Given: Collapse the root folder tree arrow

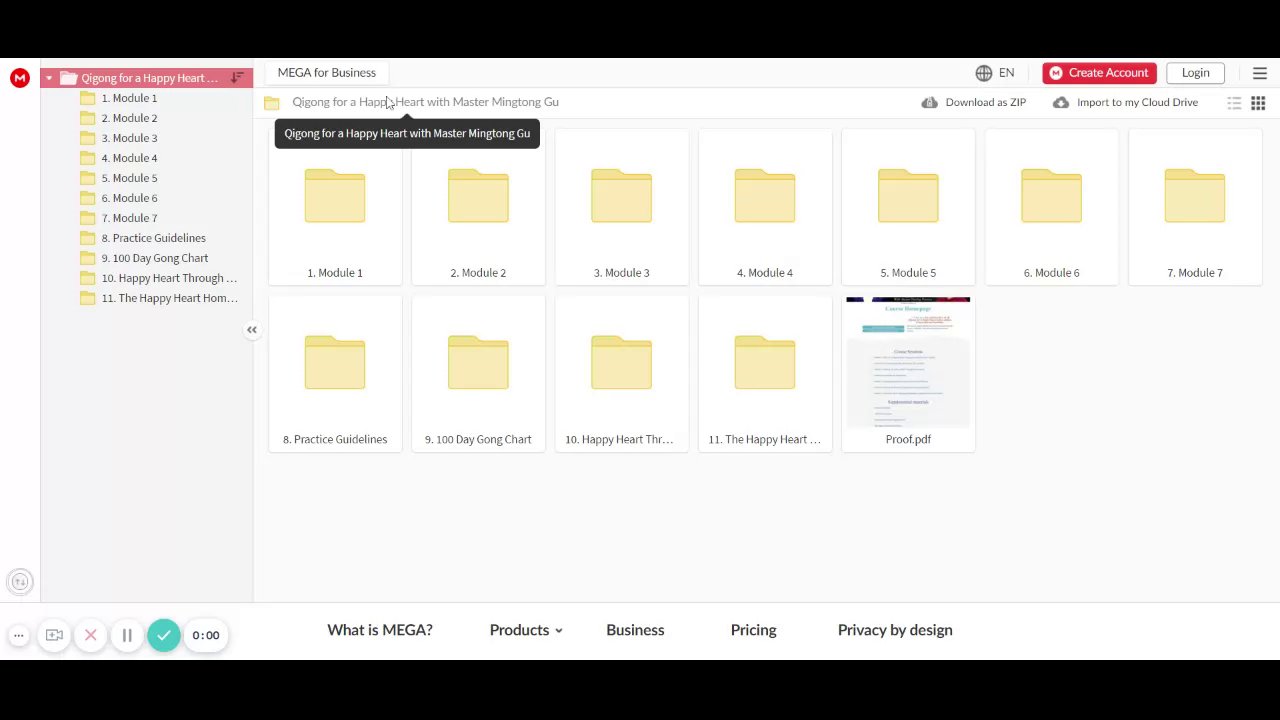Looking at the screenshot, I should [x=49, y=78].
